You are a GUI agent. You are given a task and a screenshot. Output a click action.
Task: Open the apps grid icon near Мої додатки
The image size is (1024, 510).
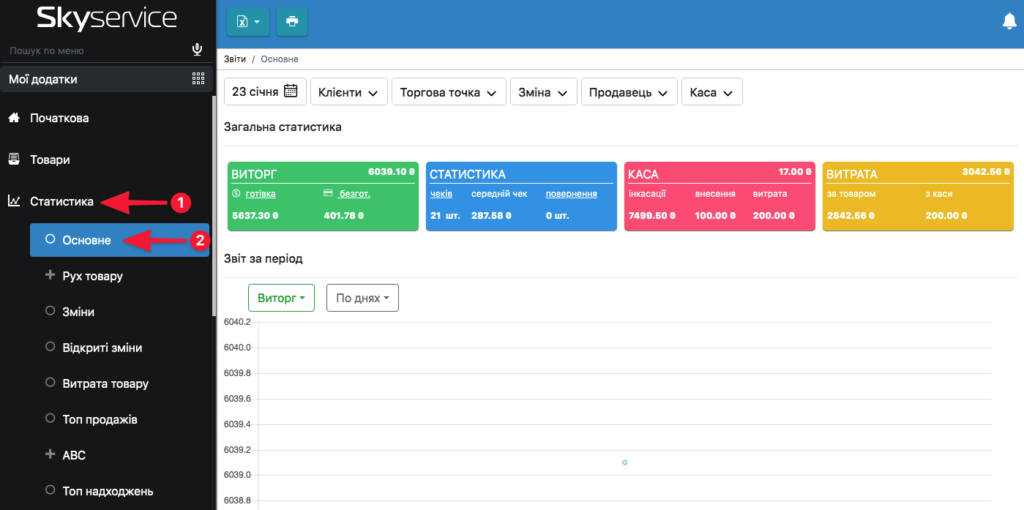pos(197,79)
